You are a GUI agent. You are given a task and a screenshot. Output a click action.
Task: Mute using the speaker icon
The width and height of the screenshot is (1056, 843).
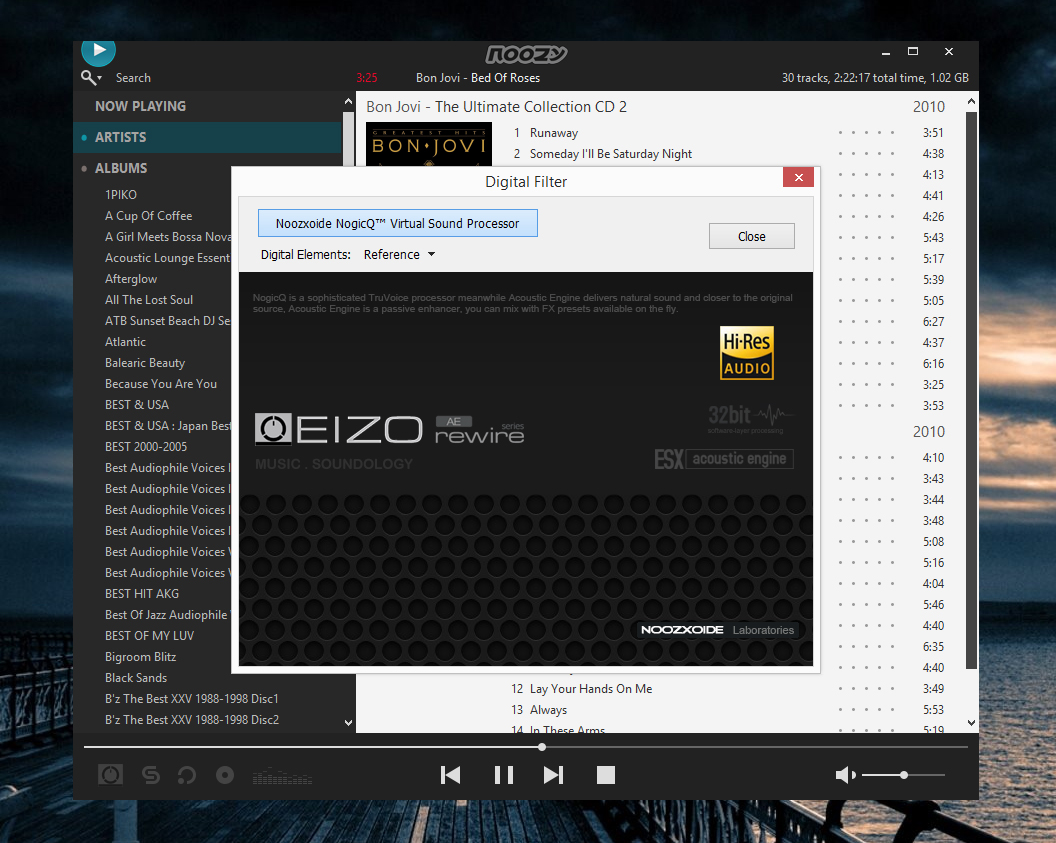coord(845,775)
